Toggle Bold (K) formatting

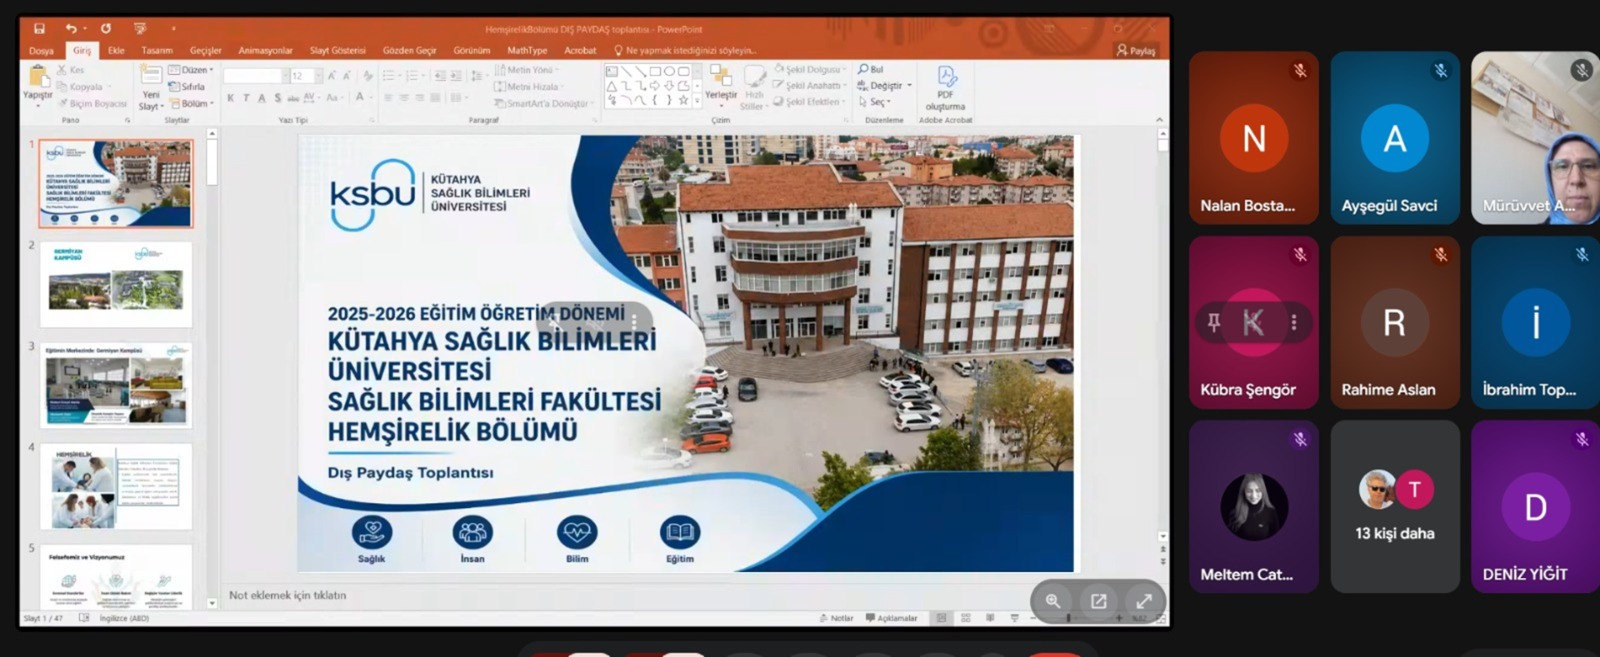coord(230,98)
